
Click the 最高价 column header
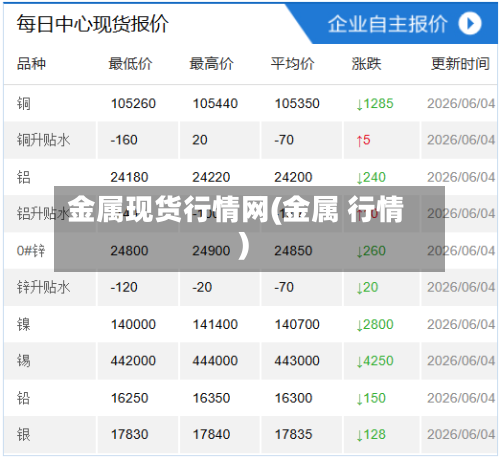click(x=211, y=63)
